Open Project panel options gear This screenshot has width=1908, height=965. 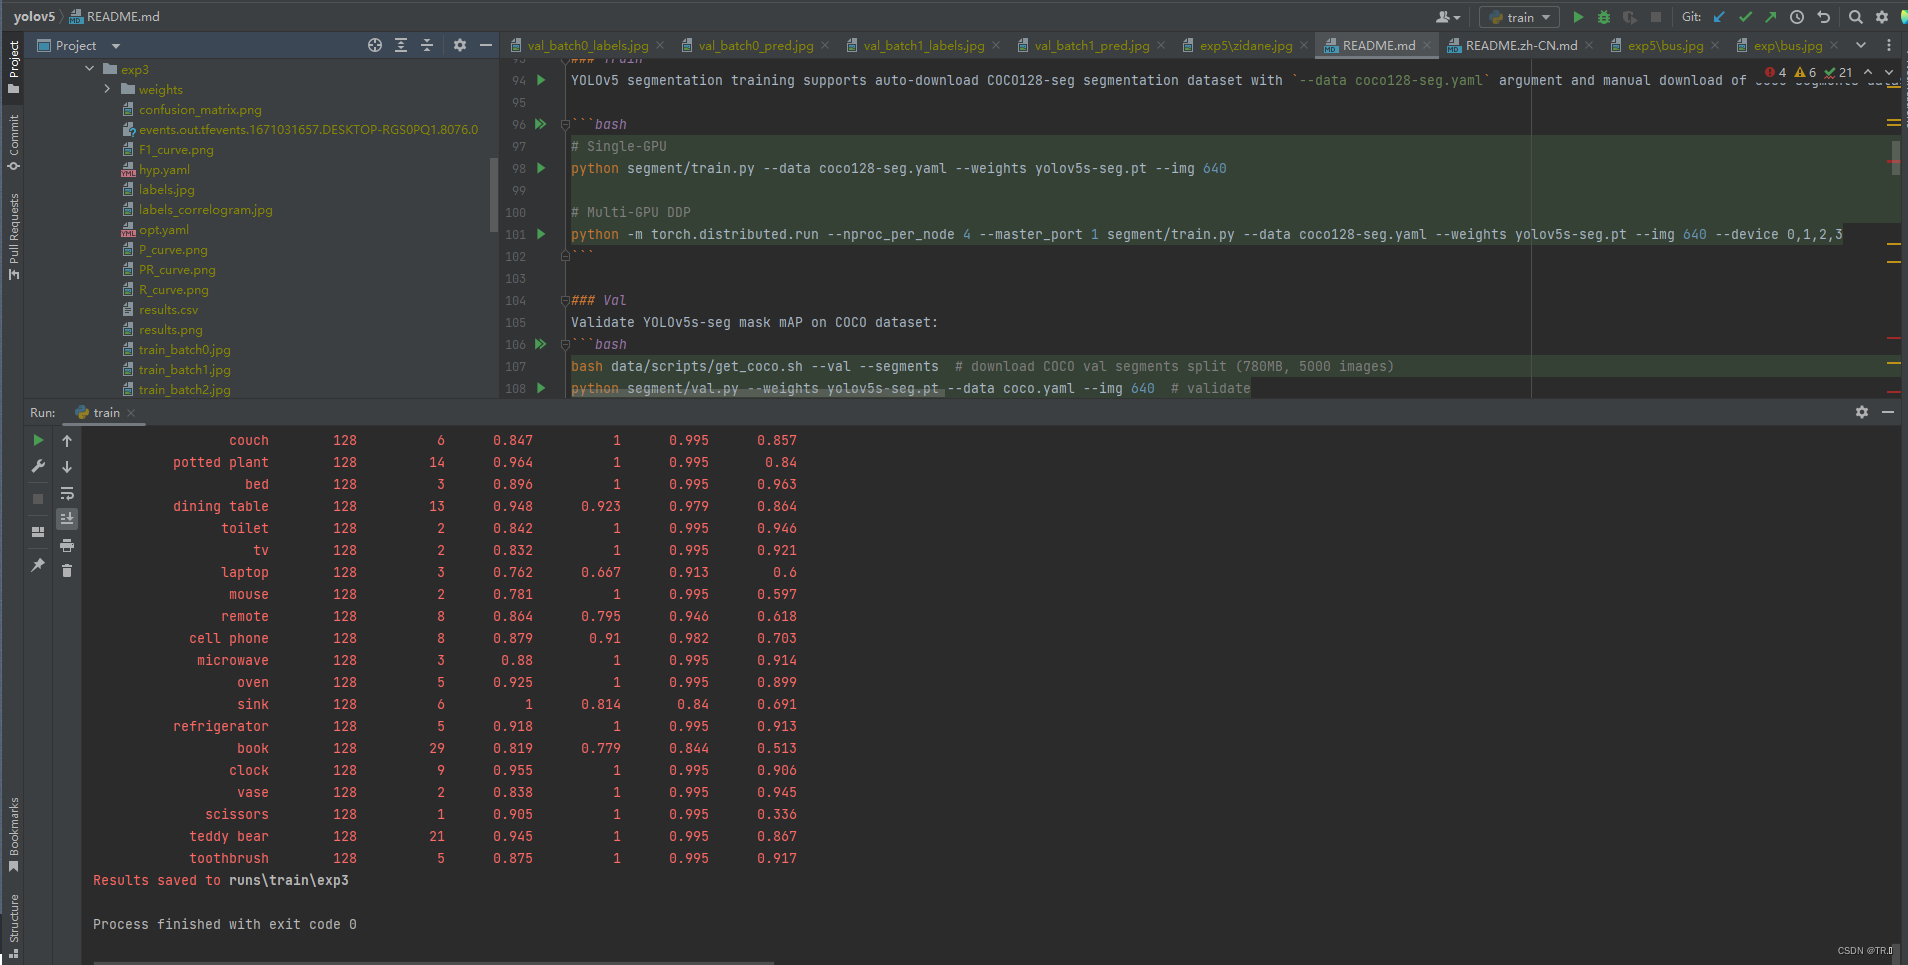click(x=460, y=45)
